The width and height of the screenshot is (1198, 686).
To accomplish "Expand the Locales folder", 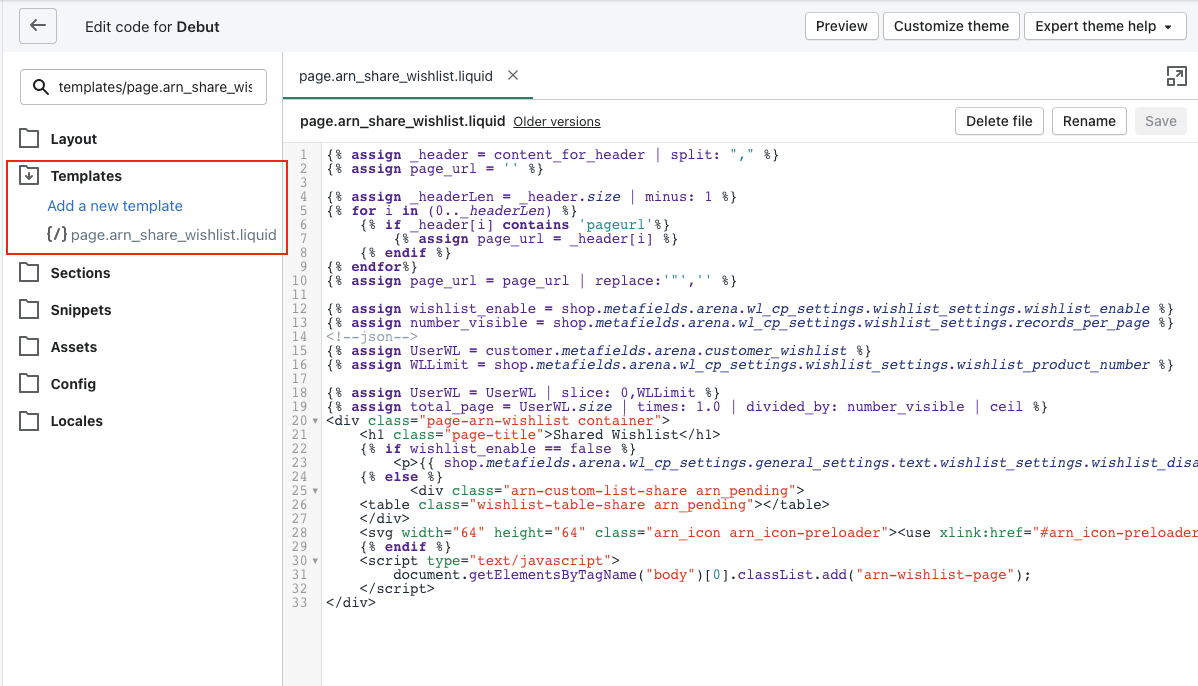I will 76,421.
